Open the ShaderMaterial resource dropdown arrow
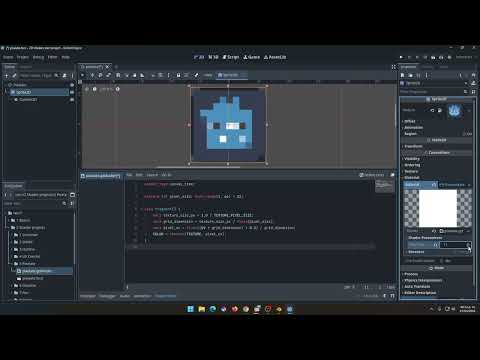480x360 pixels. point(469,185)
